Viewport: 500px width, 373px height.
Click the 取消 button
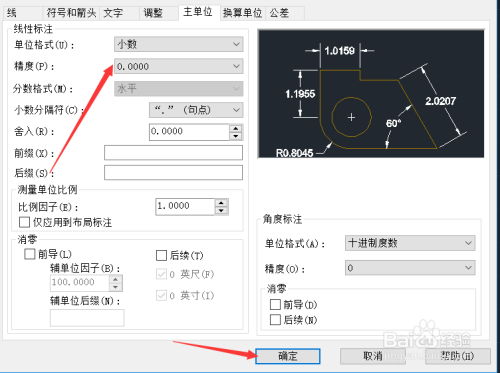(x=373, y=356)
